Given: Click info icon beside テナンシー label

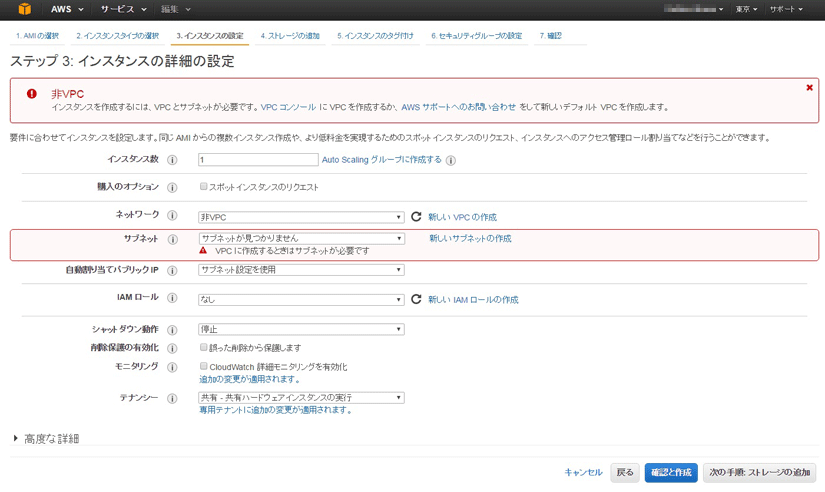Looking at the screenshot, I should coord(172,398).
